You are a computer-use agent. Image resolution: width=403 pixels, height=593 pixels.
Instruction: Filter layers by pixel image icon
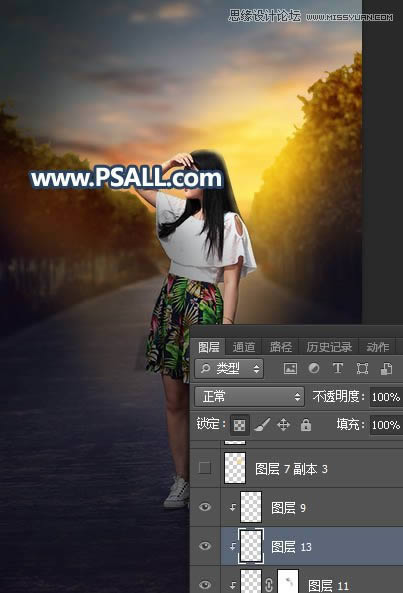click(290, 368)
